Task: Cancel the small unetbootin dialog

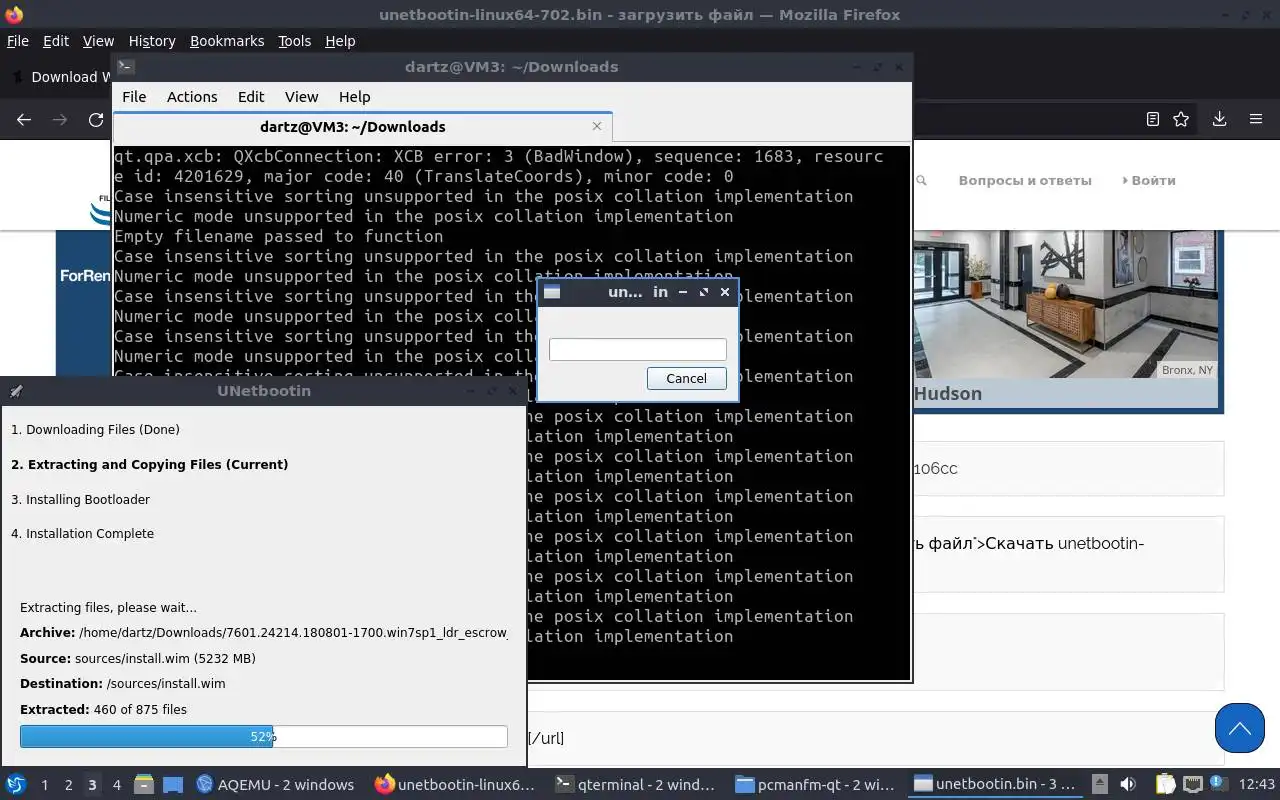Action: pos(686,378)
